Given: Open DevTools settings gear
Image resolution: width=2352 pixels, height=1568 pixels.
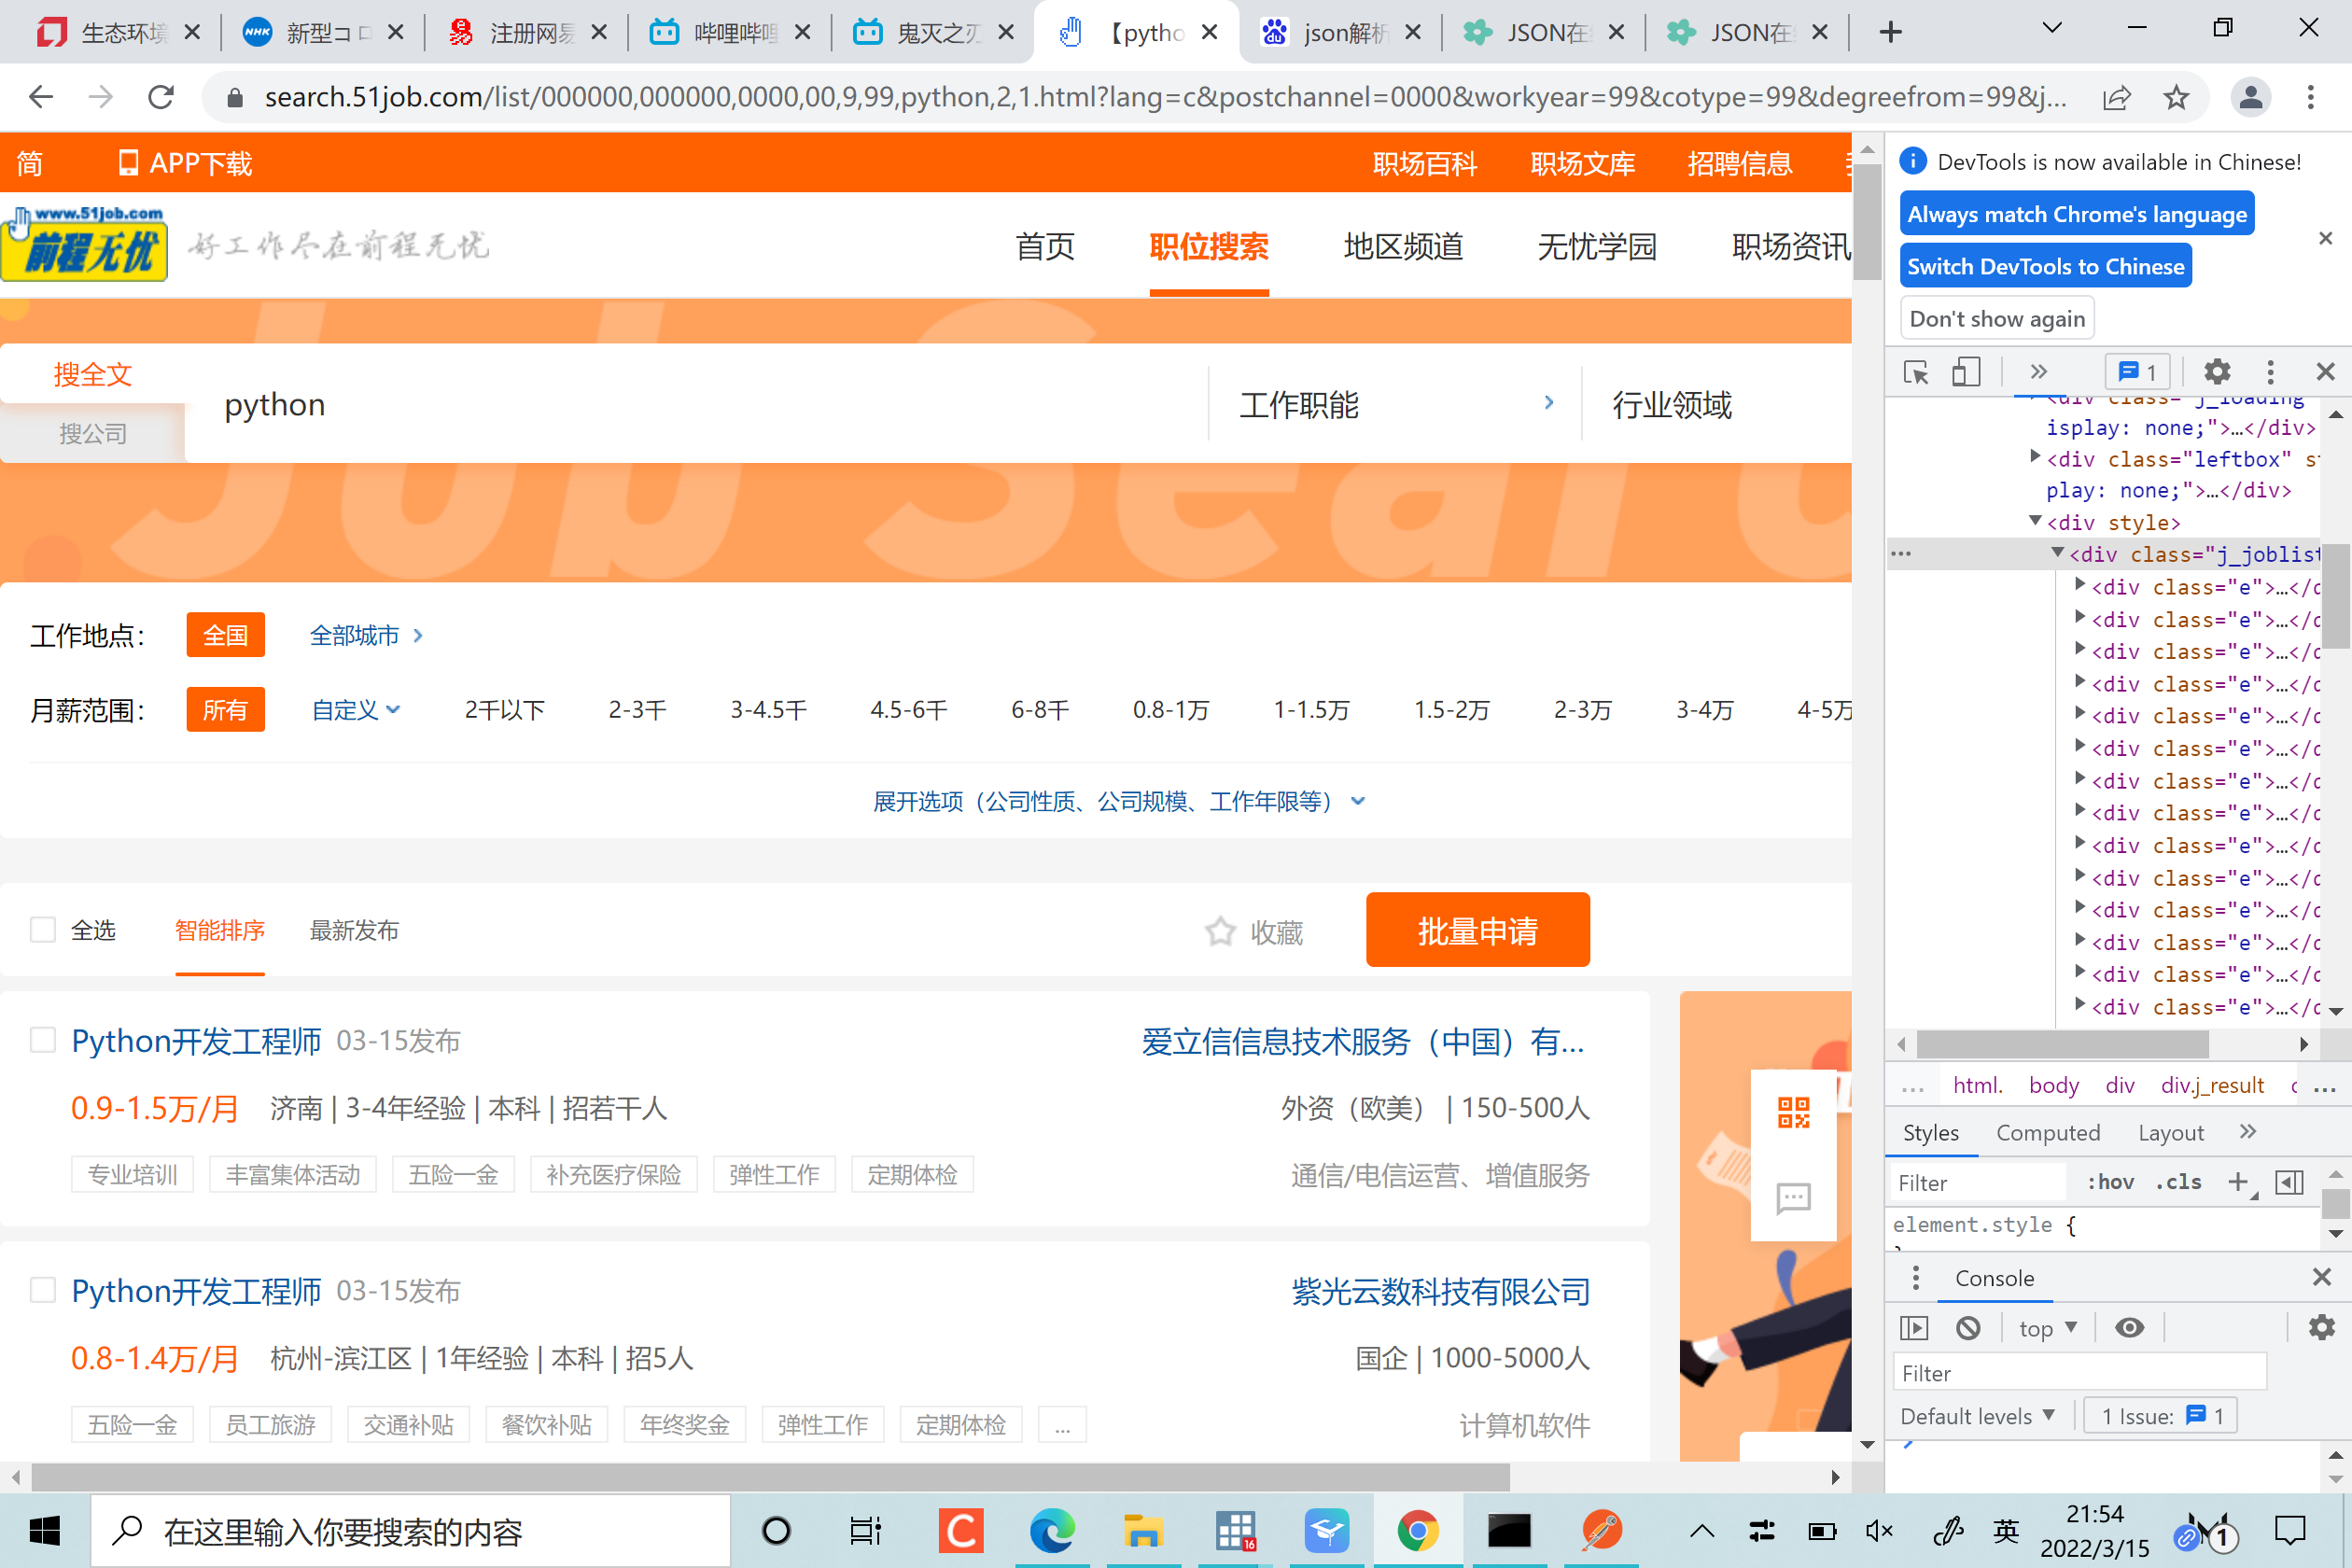Looking at the screenshot, I should pyautogui.click(x=2217, y=372).
